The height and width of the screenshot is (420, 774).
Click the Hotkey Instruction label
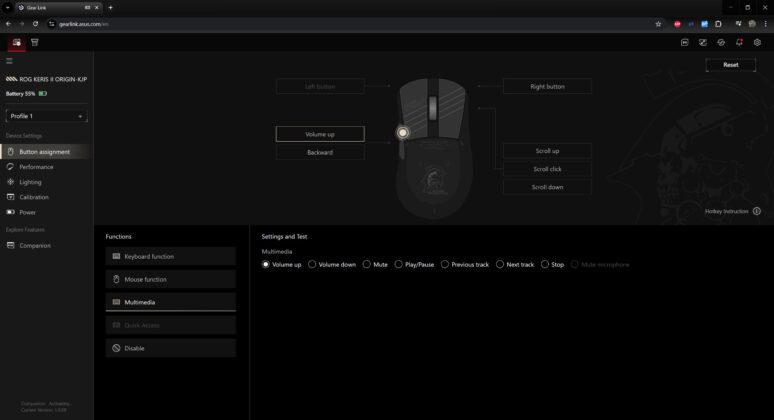(x=727, y=211)
